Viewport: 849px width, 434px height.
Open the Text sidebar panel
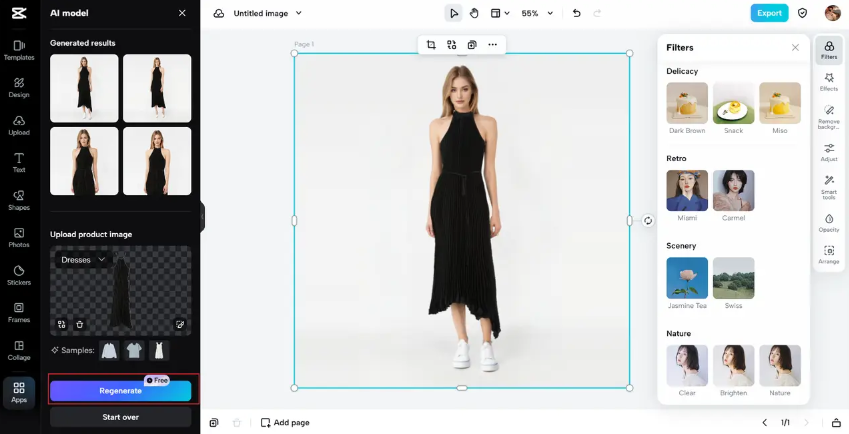19,162
